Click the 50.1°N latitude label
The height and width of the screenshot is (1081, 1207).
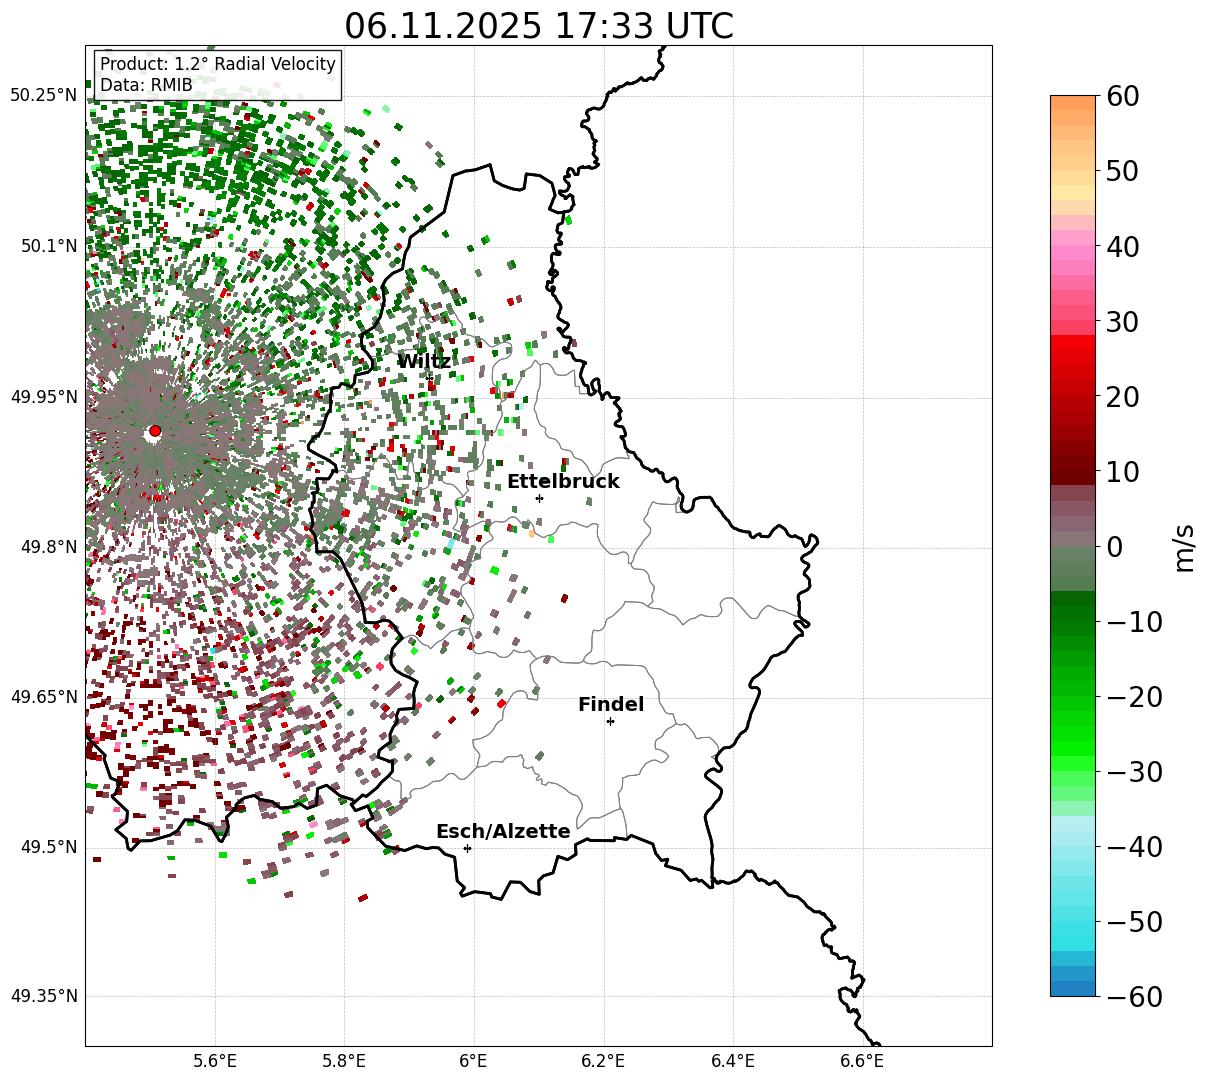(x=47, y=246)
